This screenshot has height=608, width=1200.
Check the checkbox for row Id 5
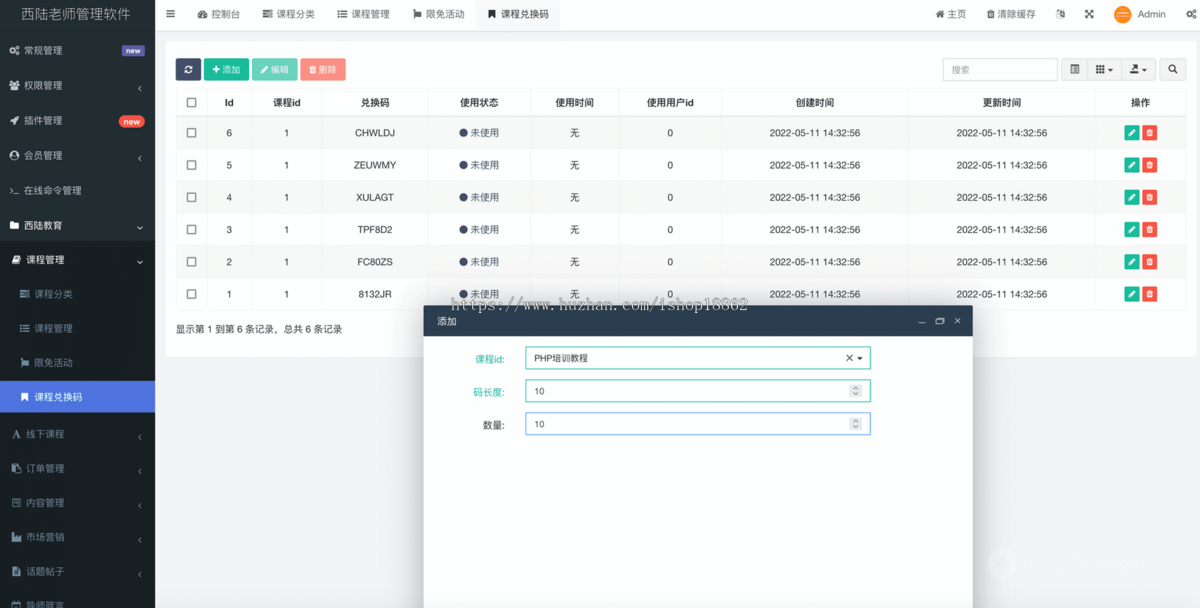click(x=191, y=165)
